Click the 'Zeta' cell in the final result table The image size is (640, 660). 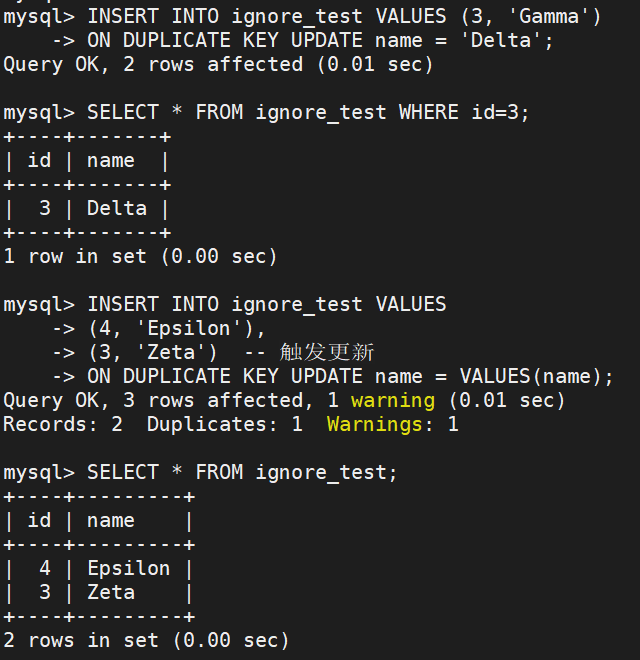coord(110,592)
